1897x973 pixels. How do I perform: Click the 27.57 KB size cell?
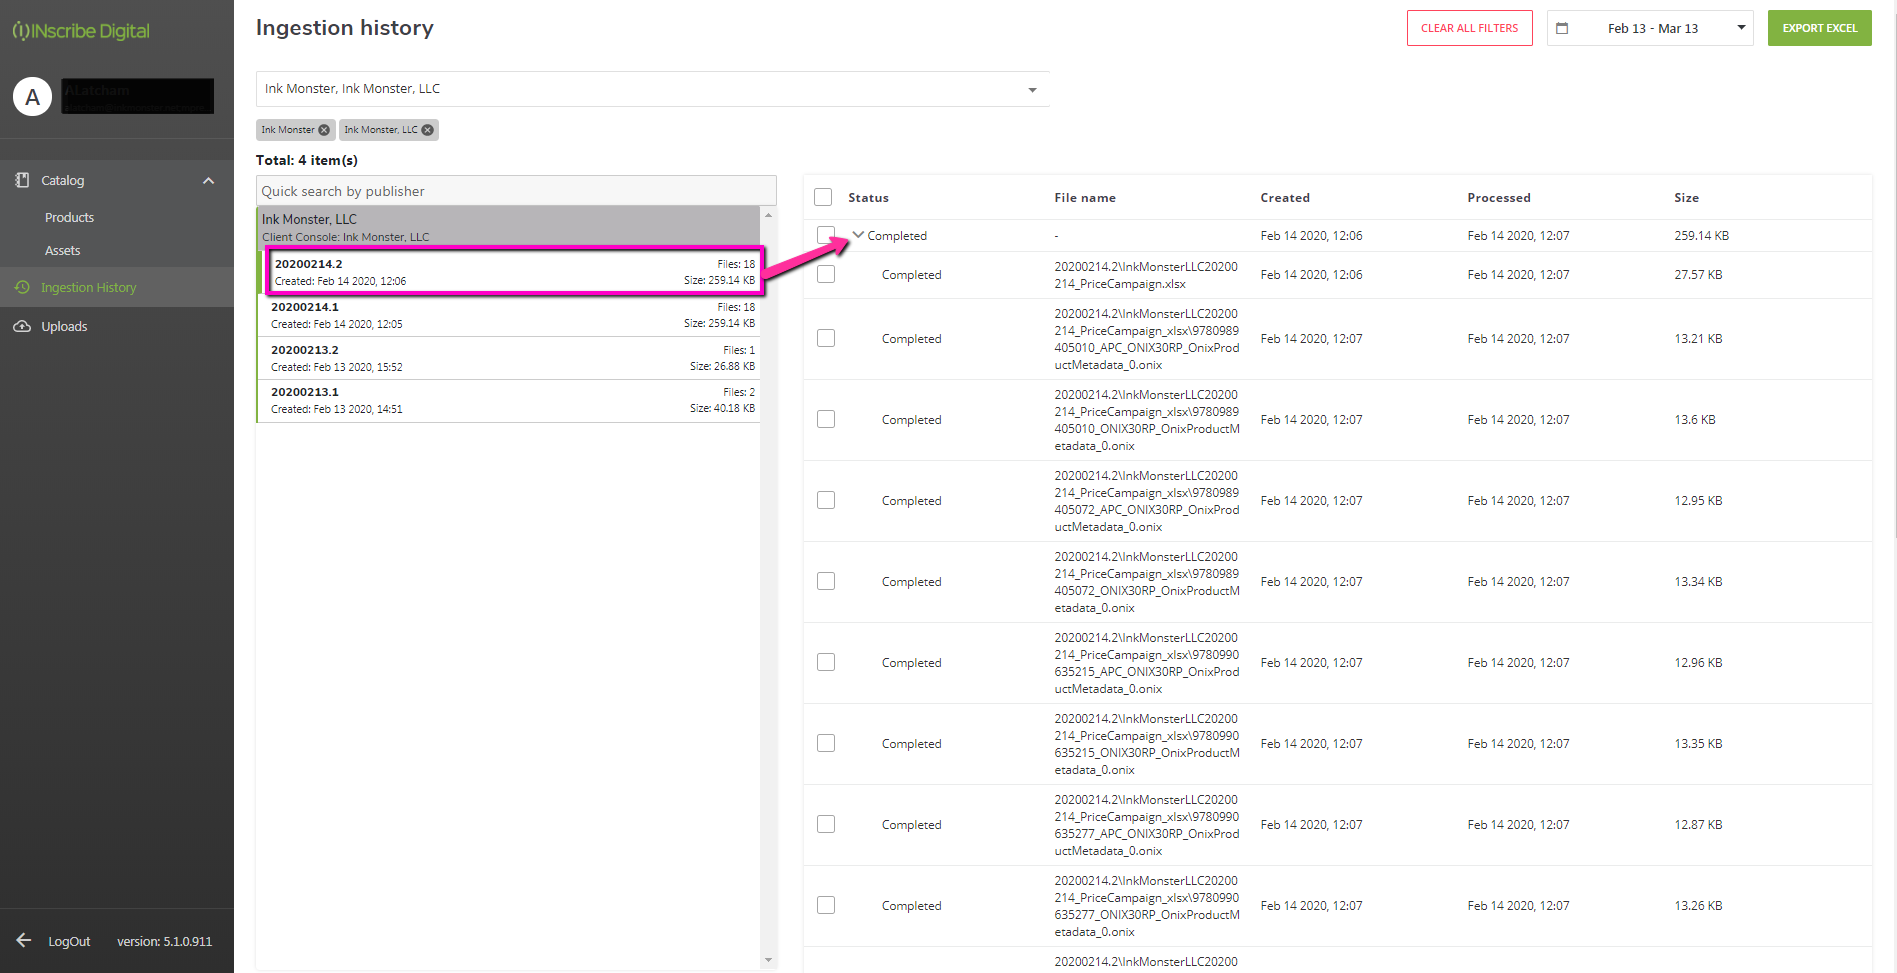[x=1698, y=274]
